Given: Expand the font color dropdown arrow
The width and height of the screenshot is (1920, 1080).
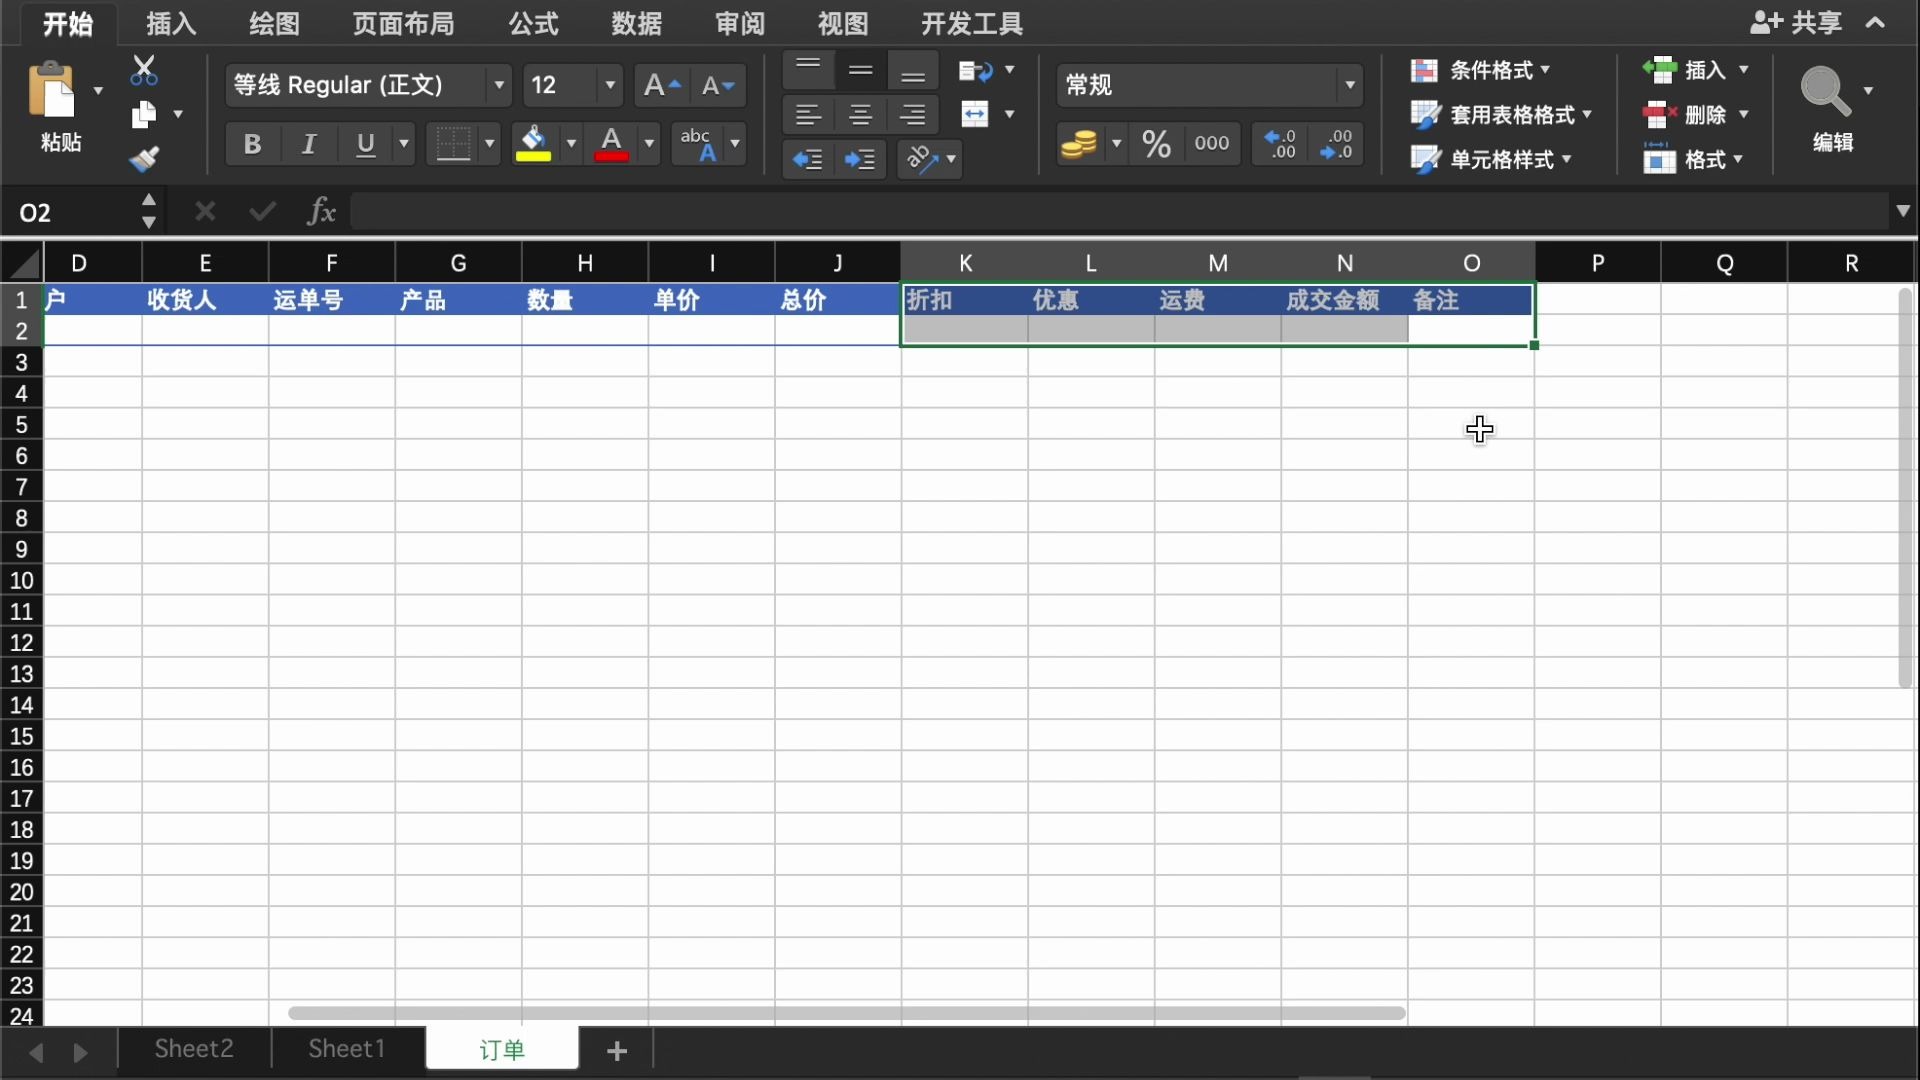Looking at the screenshot, I should click(649, 144).
